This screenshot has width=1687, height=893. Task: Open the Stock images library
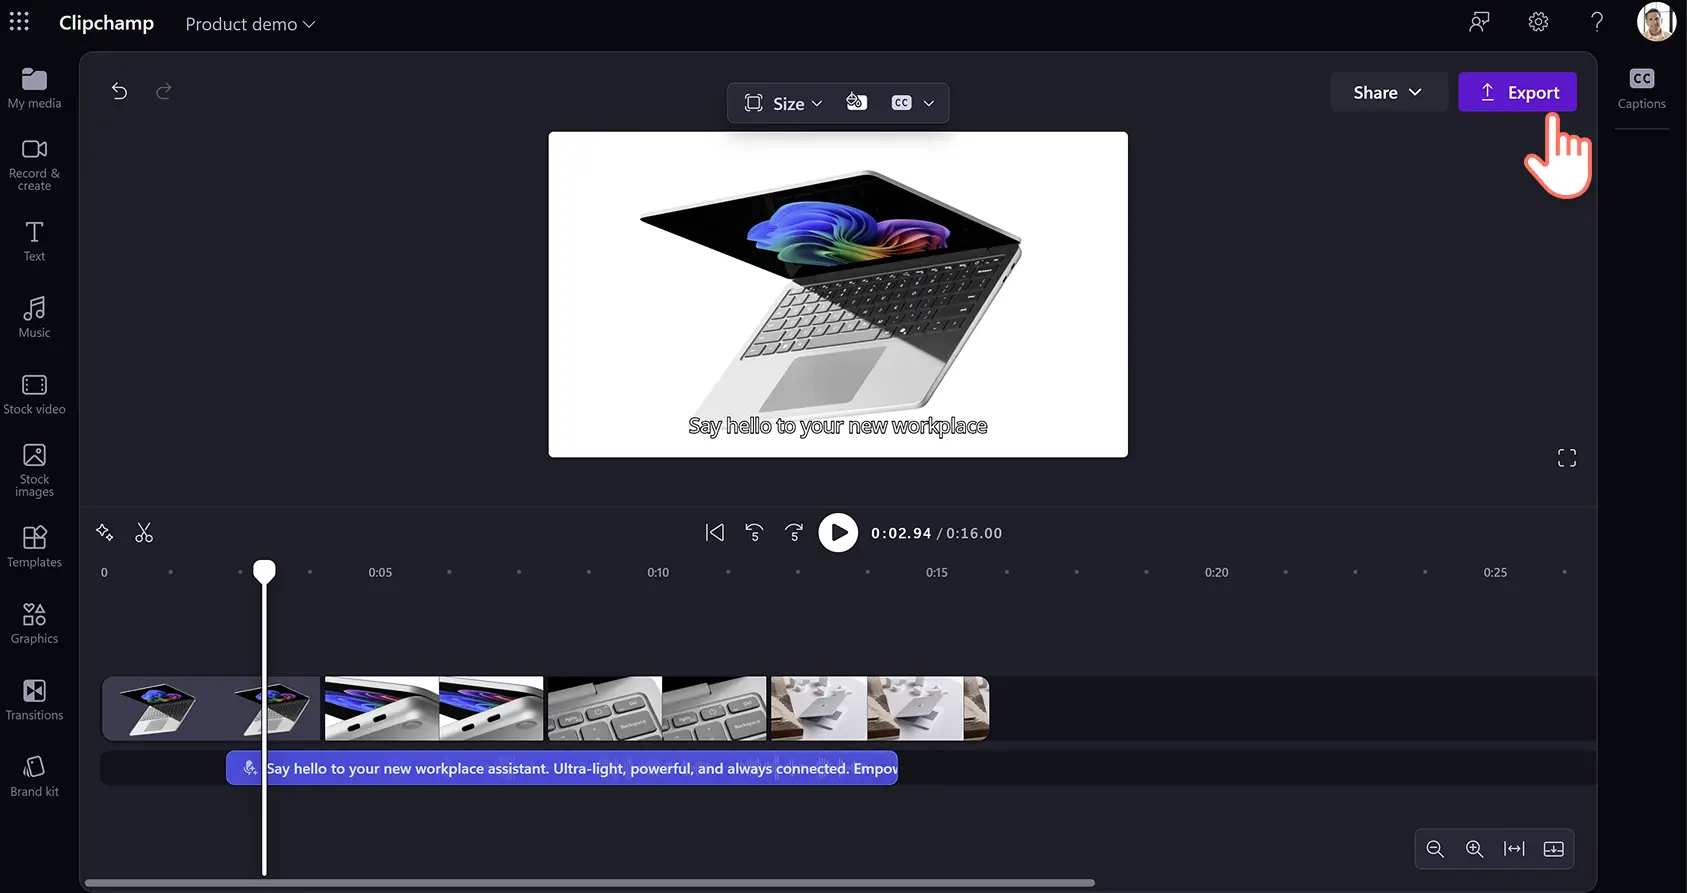pyautogui.click(x=34, y=470)
